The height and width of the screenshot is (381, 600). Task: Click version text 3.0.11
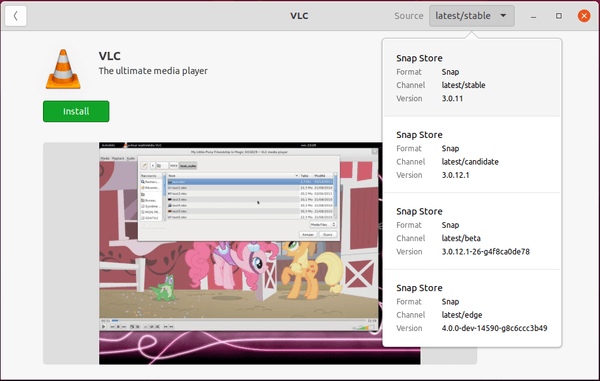click(452, 99)
